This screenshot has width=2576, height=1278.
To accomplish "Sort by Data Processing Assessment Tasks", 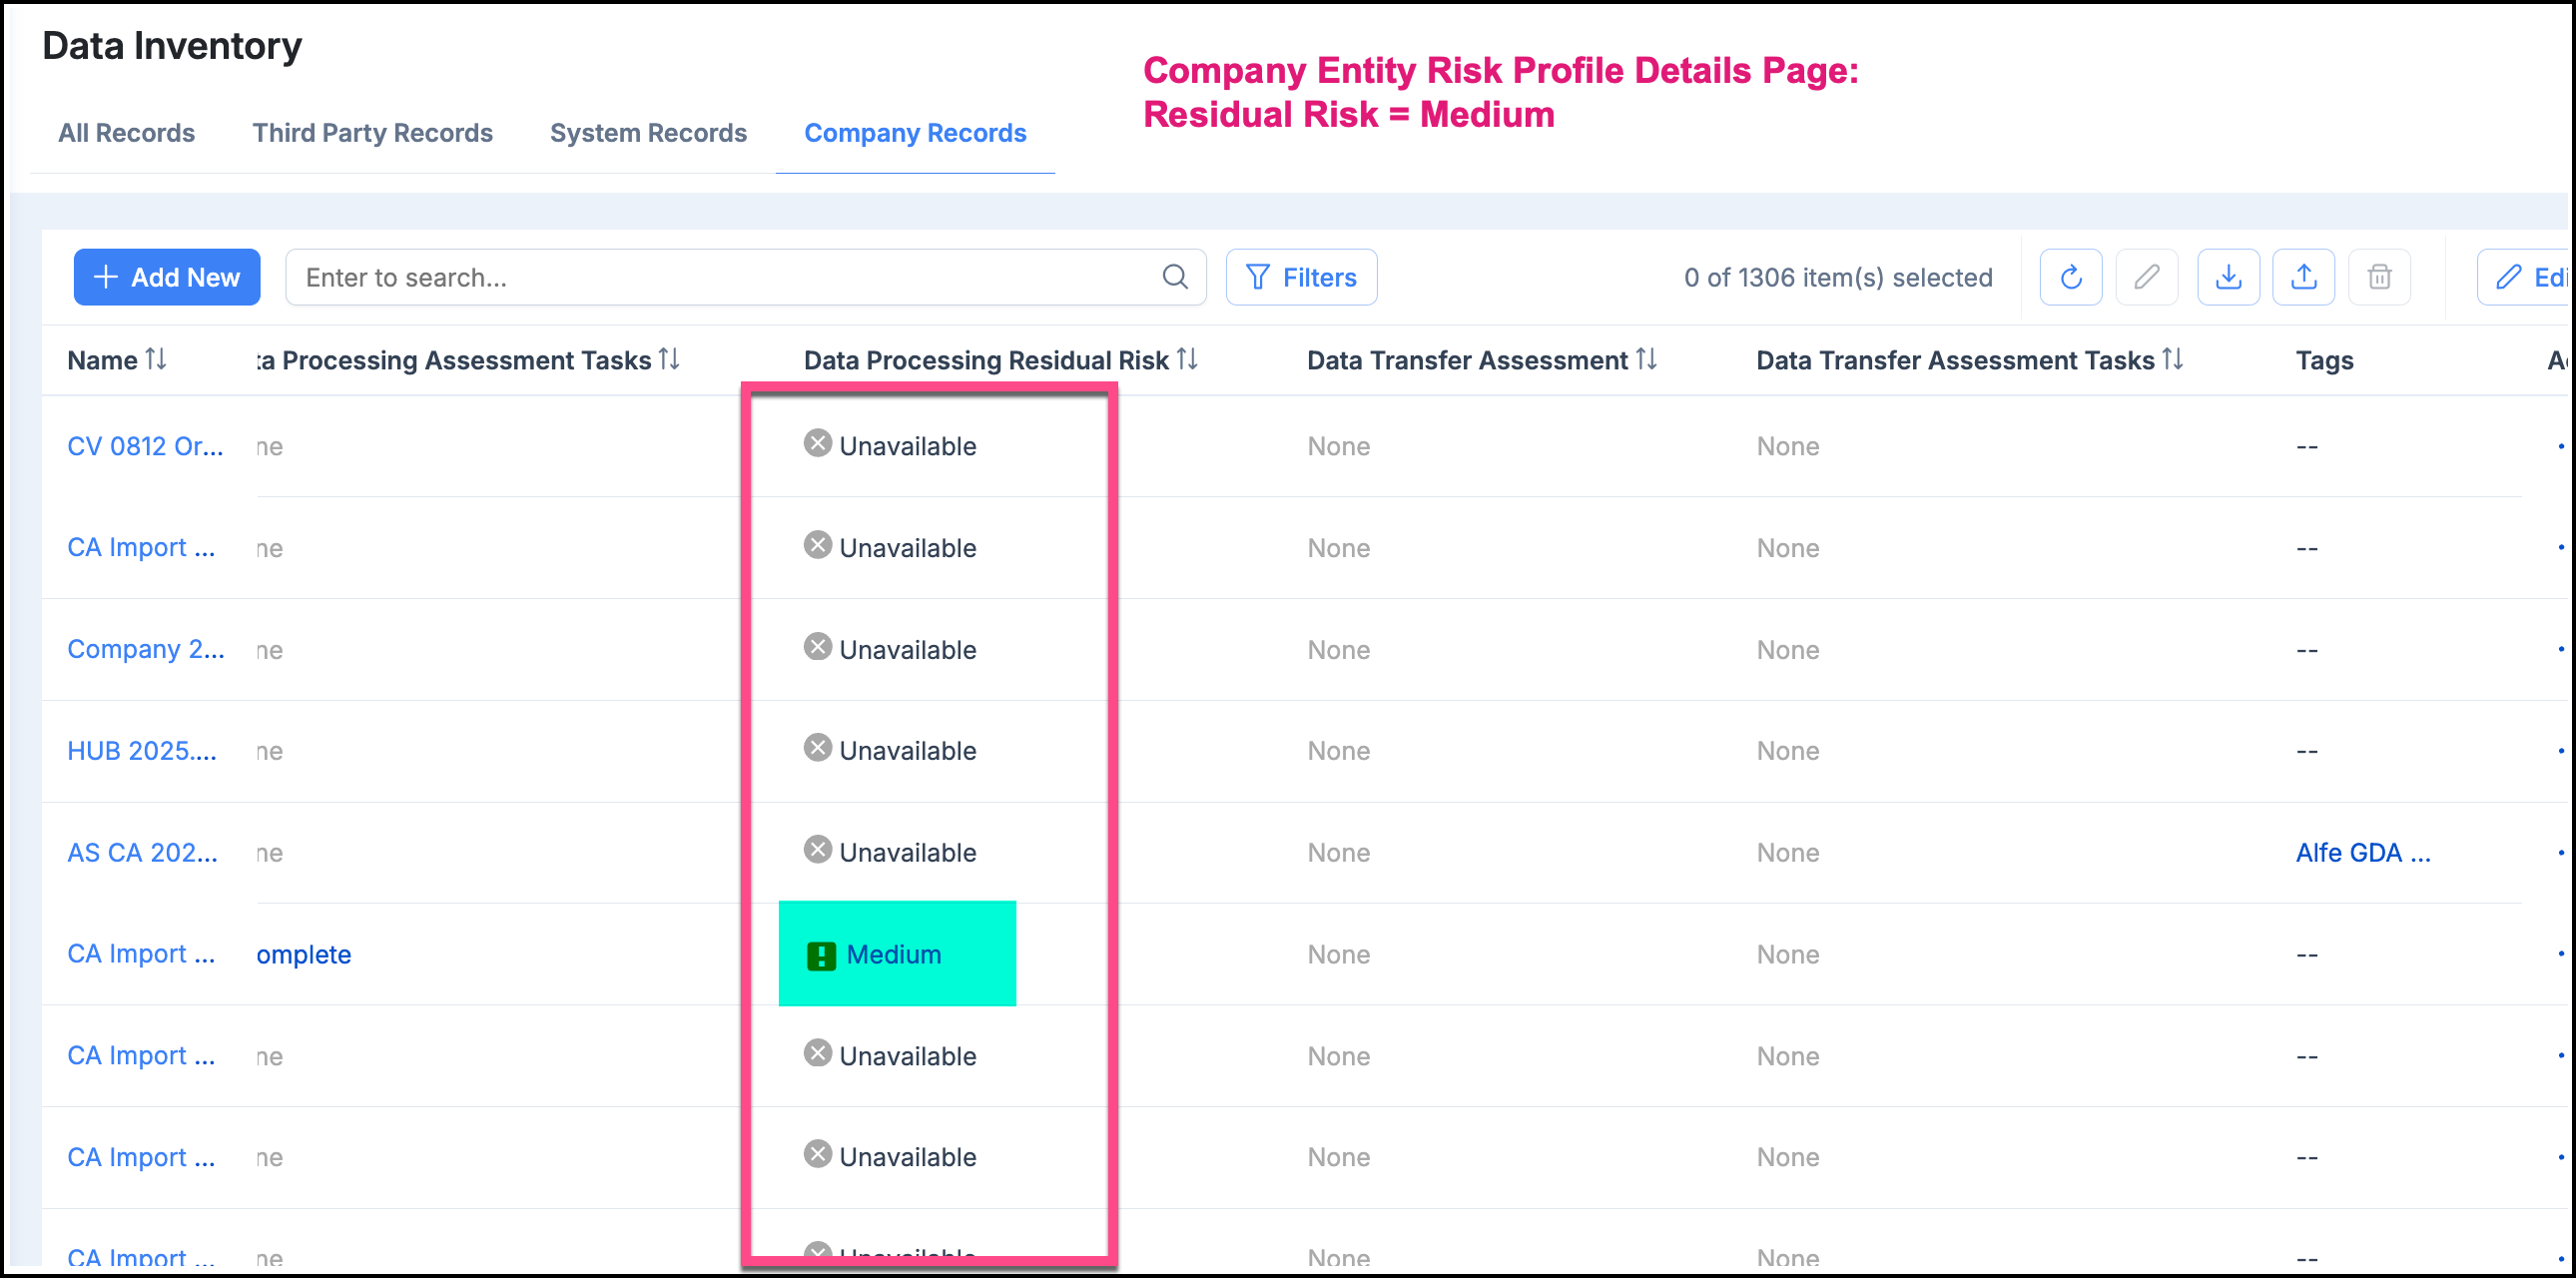I will pos(670,359).
